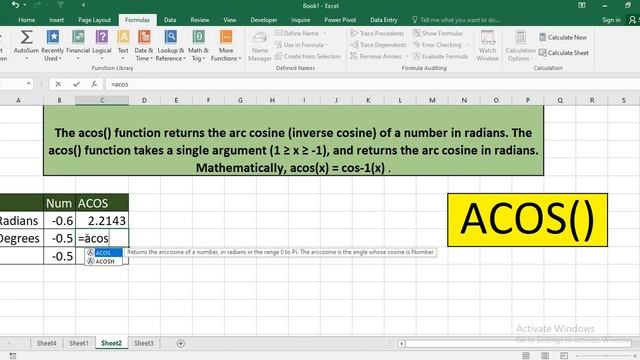Cancel the formula entry with X
This screenshot has width=640, height=360.
pos(58,84)
